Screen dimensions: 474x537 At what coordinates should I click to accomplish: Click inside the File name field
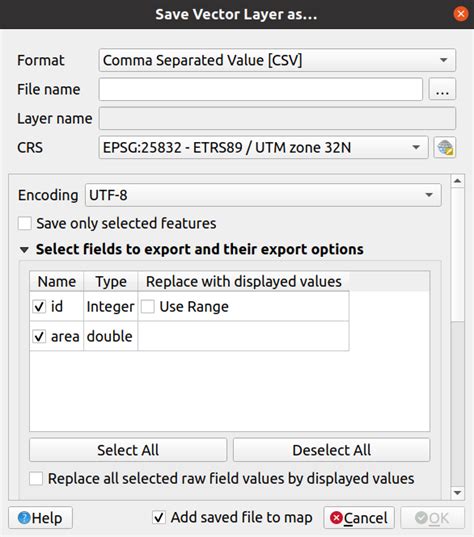[x=261, y=89]
